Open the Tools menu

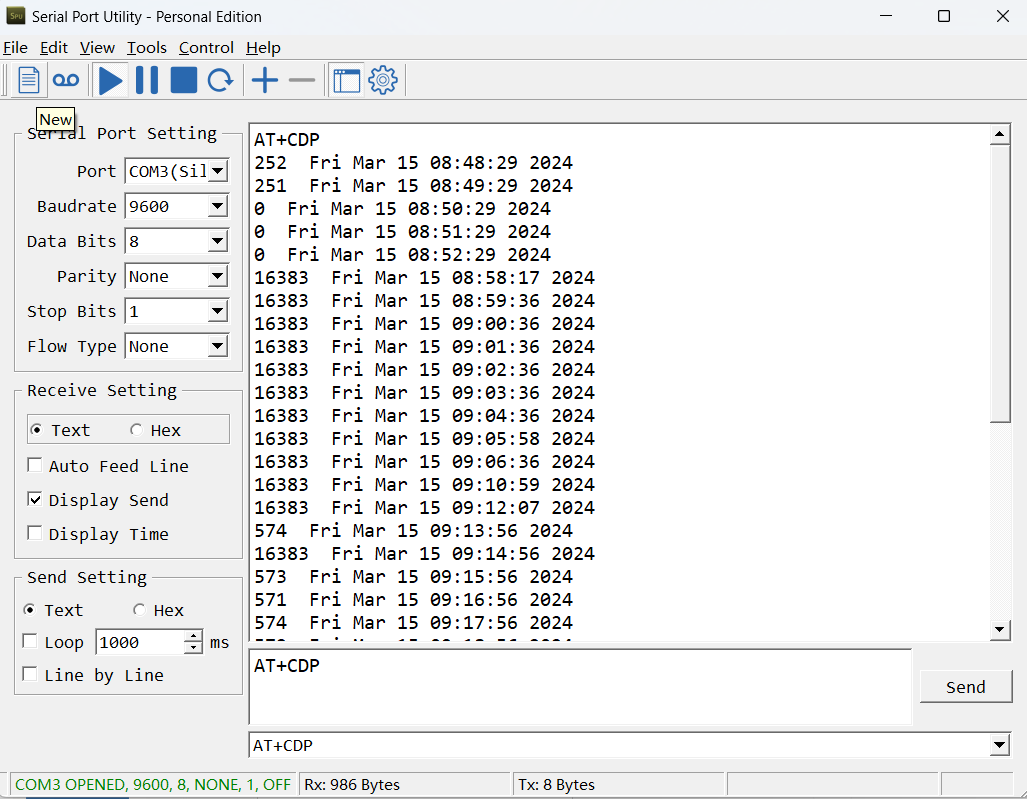click(147, 48)
